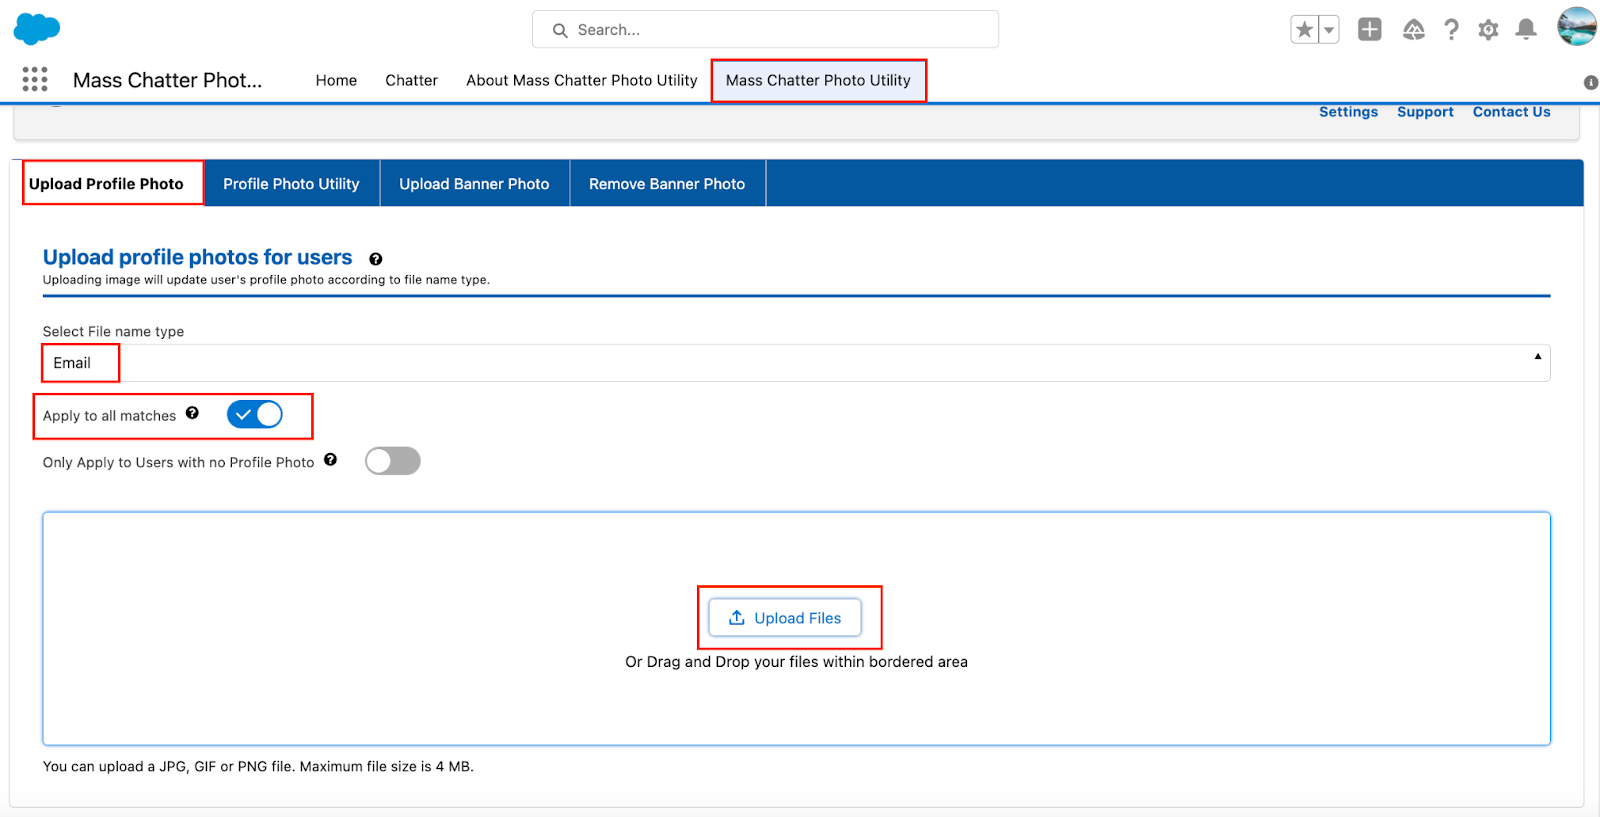
Task: Switch to the Remove Banner Photo tab
Action: pyautogui.click(x=667, y=184)
